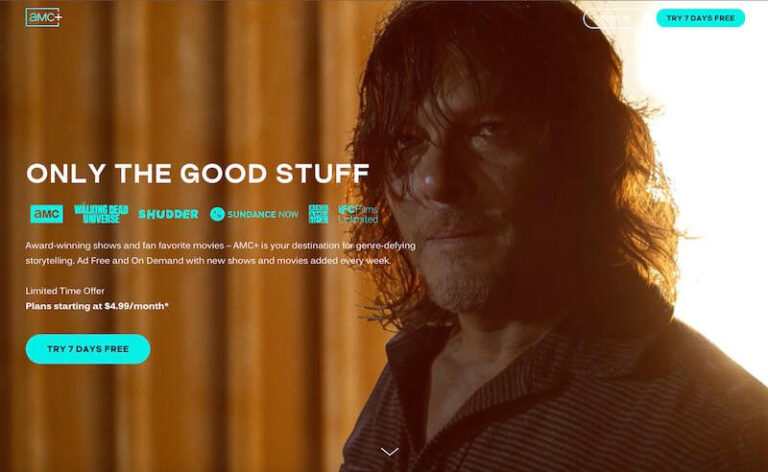This screenshot has width=768, height=472.
Task: Select the Walking Dead Universe logo
Action: [x=101, y=213]
